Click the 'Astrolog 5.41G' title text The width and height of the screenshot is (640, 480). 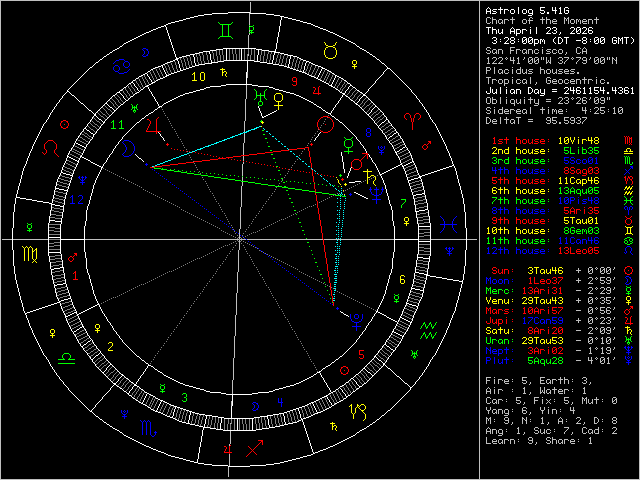(x=527, y=11)
